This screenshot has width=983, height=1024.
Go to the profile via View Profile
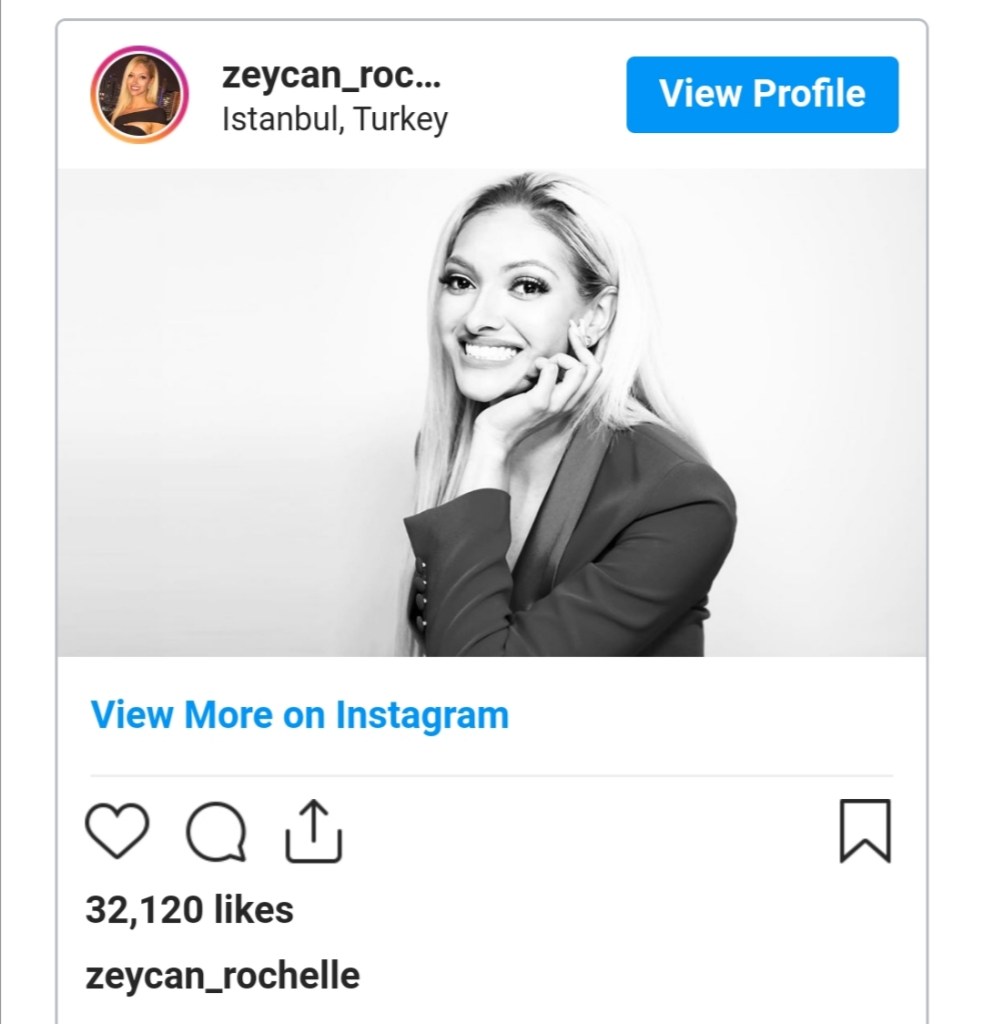762,94
